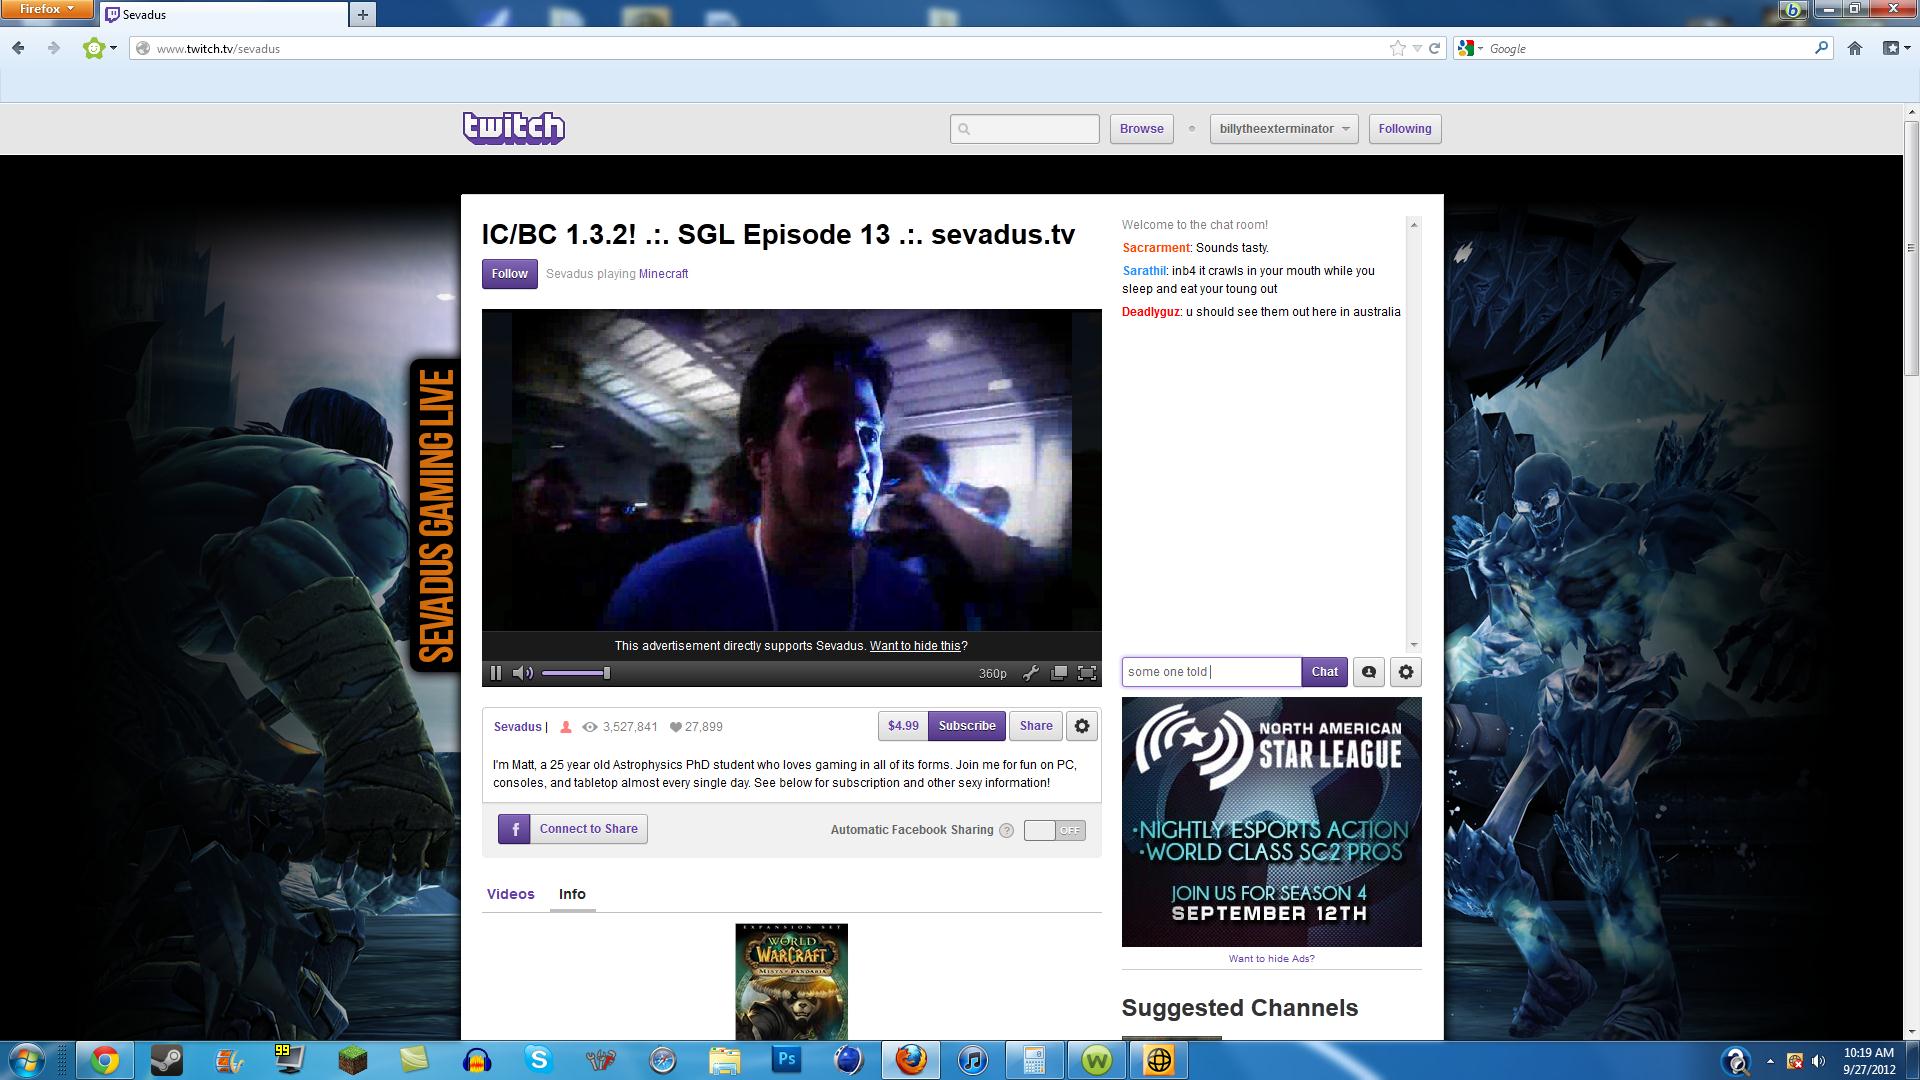Screen dimensions: 1920x1080
Task: Click the North American Star League ad
Action: click(1272, 822)
